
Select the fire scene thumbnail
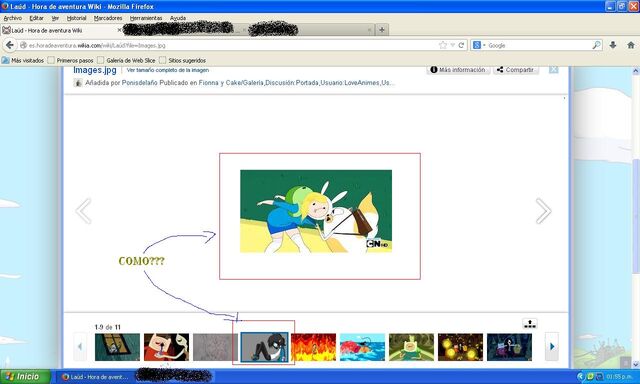pyautogui.click(x=313, y=347)
